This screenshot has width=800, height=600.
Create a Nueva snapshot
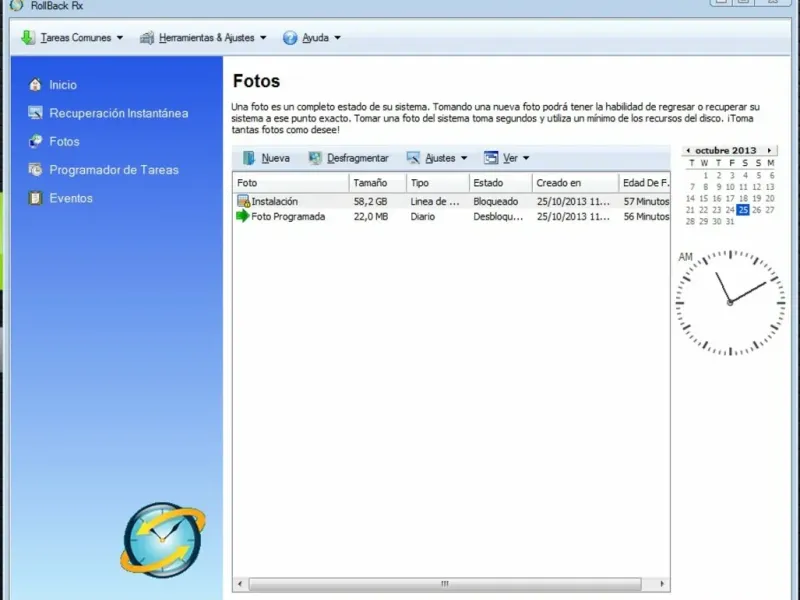pos(267,158)
